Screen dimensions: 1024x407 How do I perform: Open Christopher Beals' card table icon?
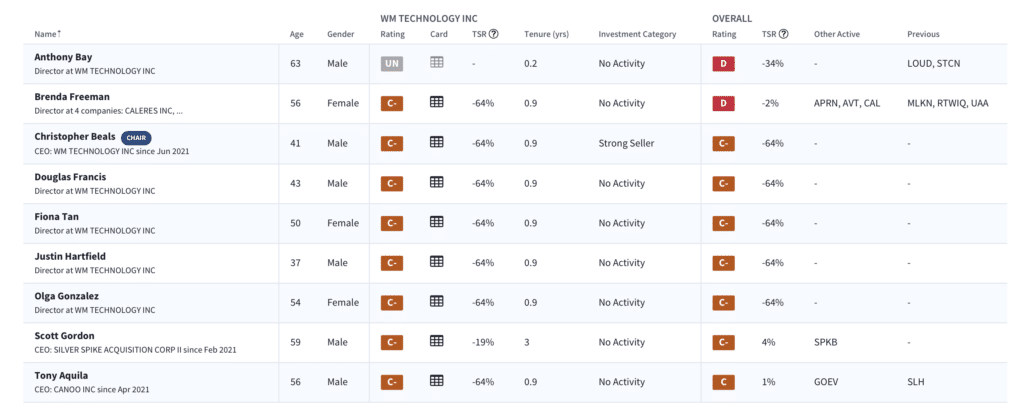click(x=436, y=142)
